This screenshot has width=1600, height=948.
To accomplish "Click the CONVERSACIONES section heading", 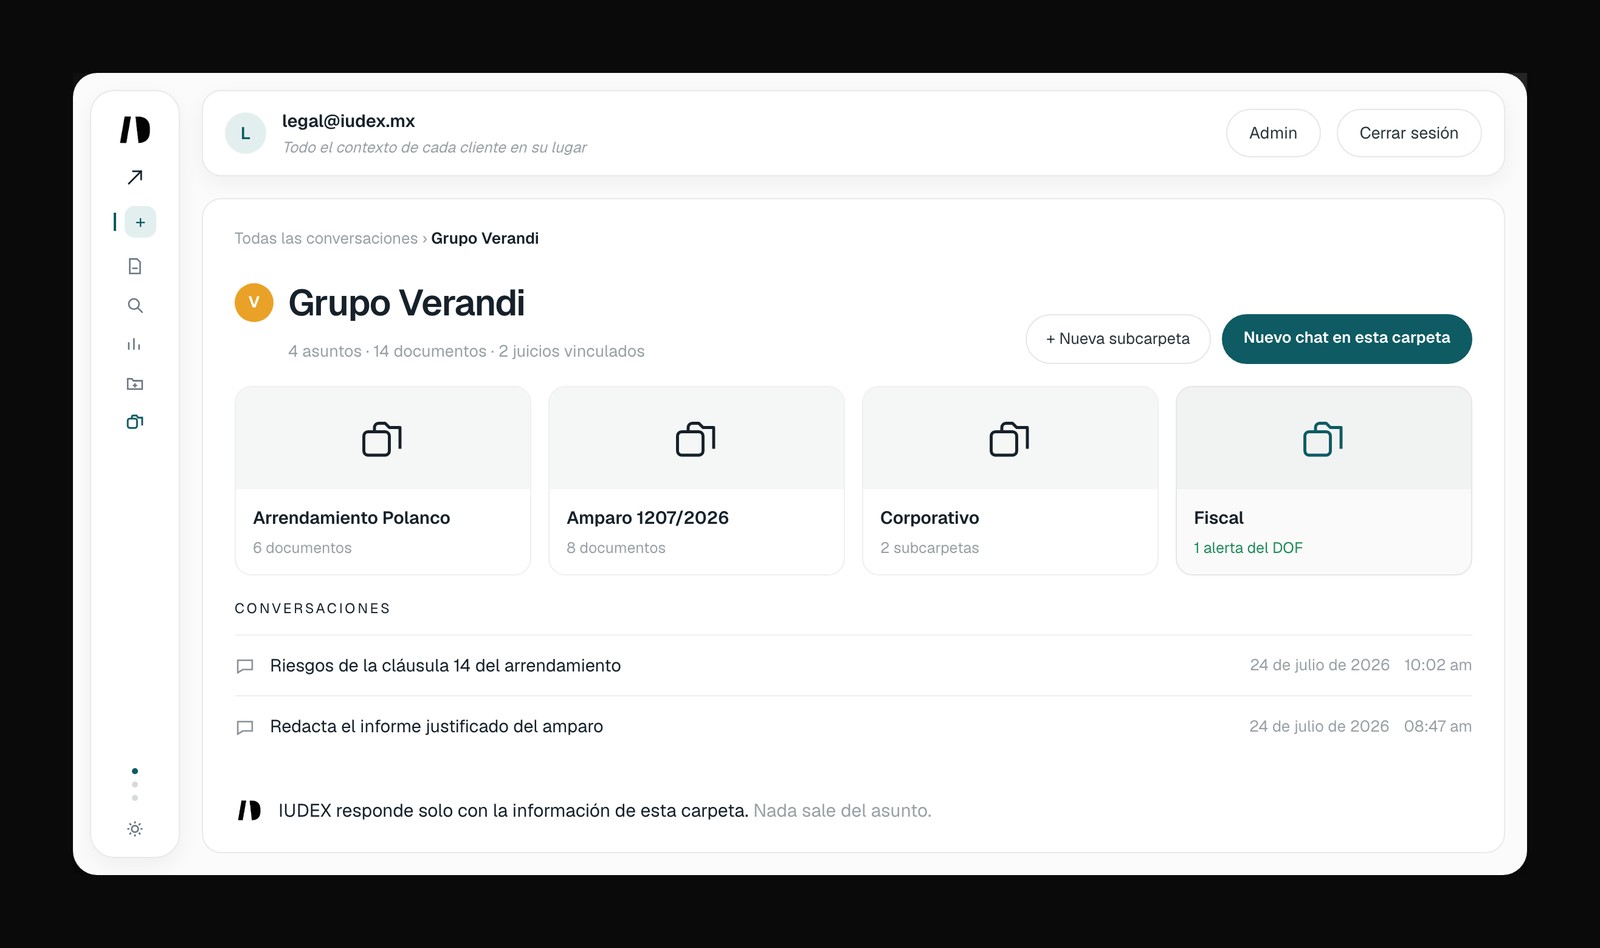I will pos(312,608).
